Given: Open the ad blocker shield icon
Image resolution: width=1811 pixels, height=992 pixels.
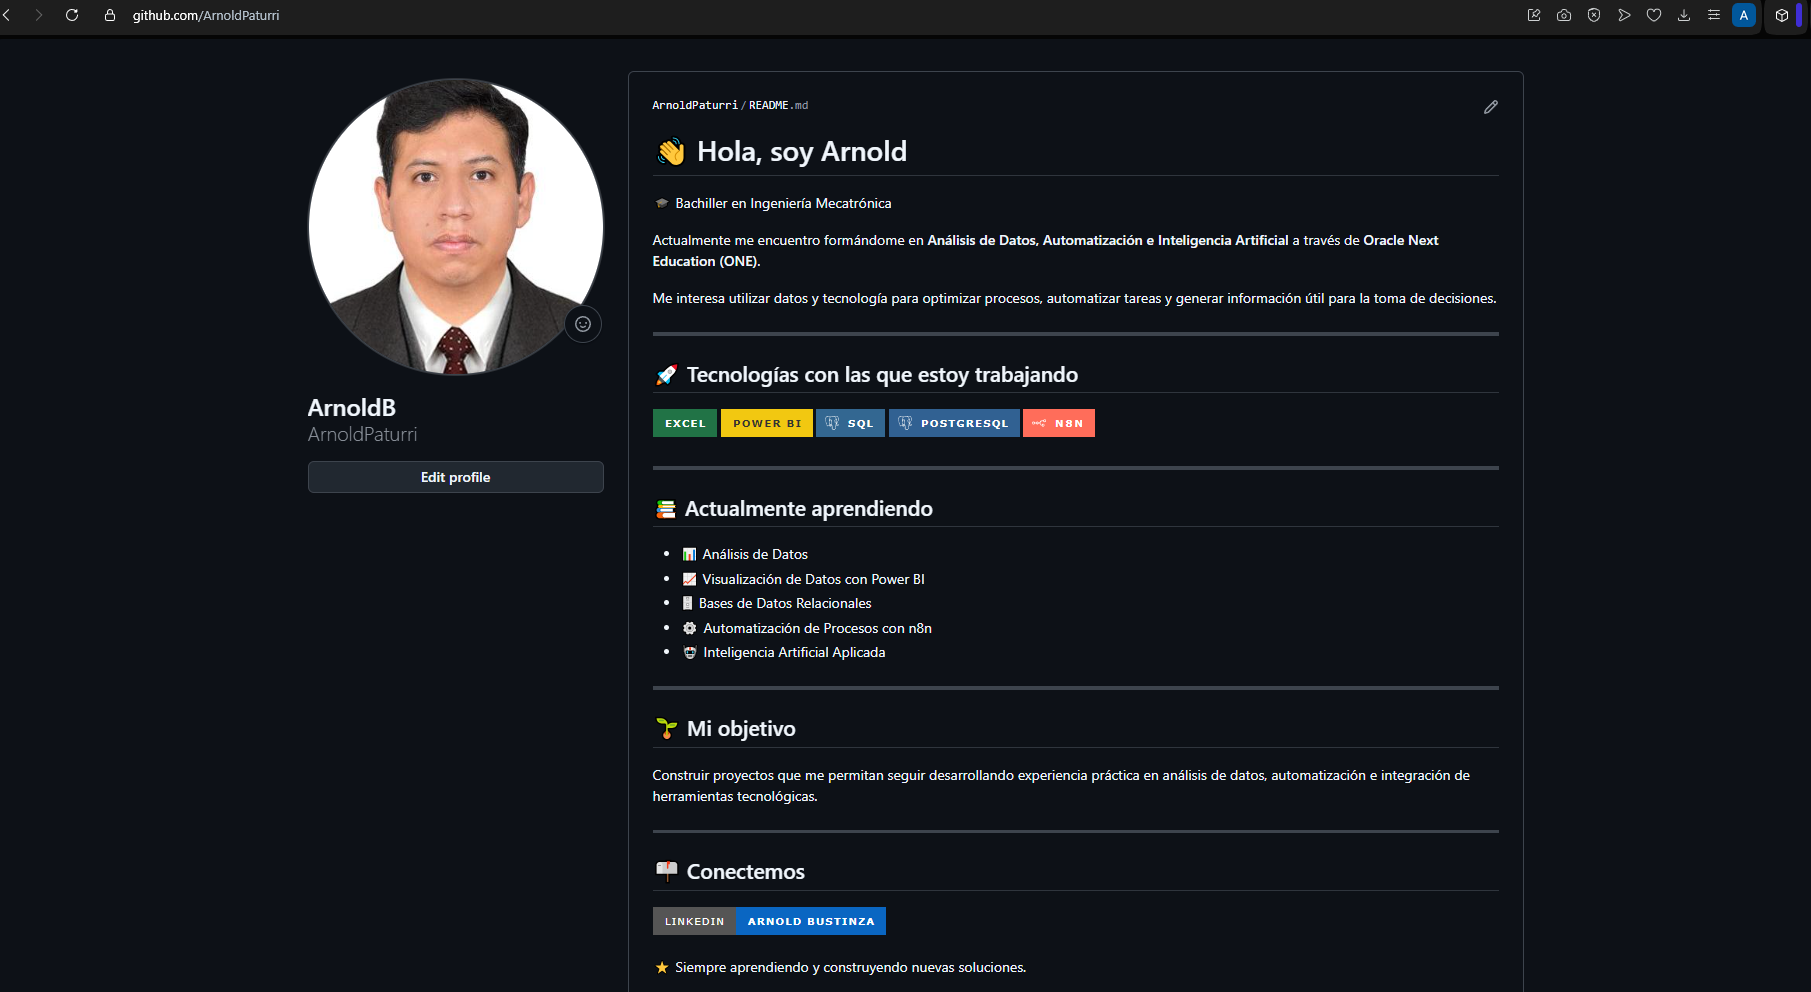Looking at the screenshot, I should [x=1594, y=15].
